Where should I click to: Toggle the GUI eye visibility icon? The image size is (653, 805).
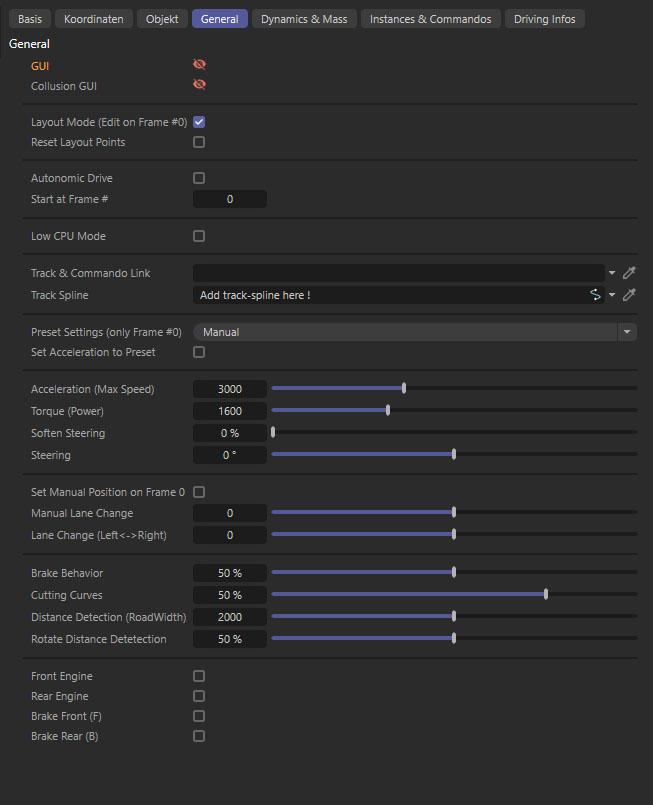[199, 66]
